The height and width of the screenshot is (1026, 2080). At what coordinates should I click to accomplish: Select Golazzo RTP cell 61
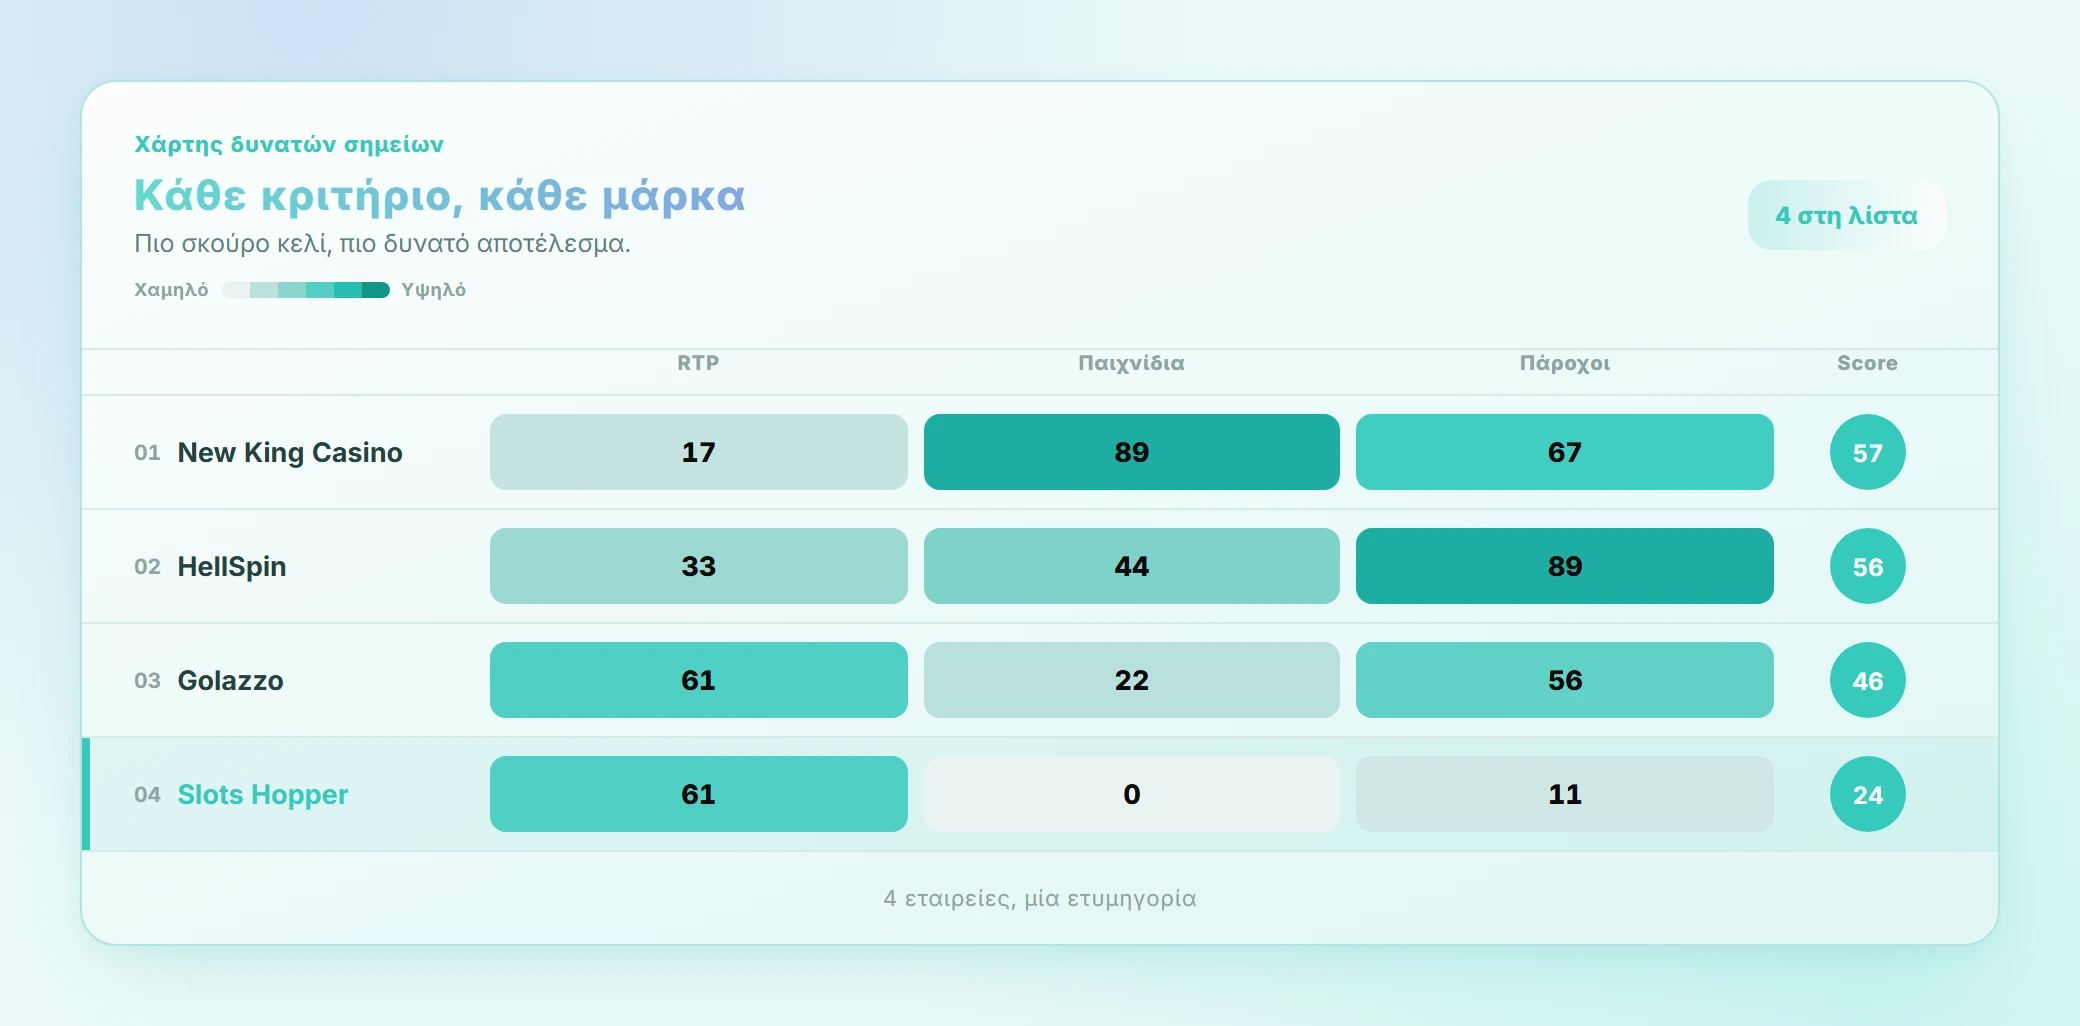699,680
